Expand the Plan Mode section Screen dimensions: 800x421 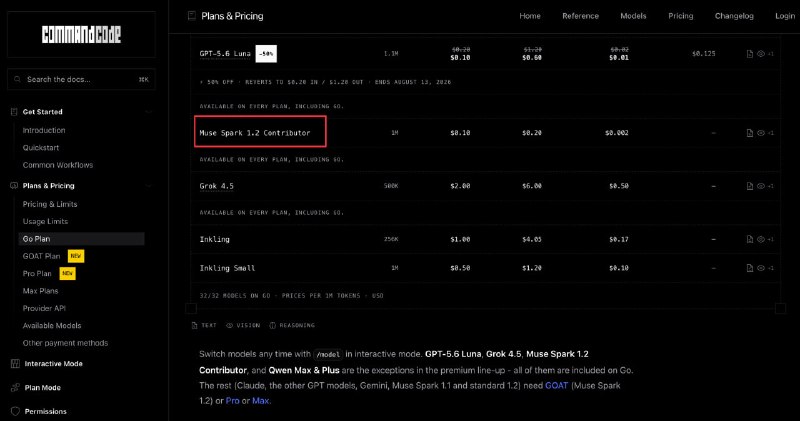(42, 388)
